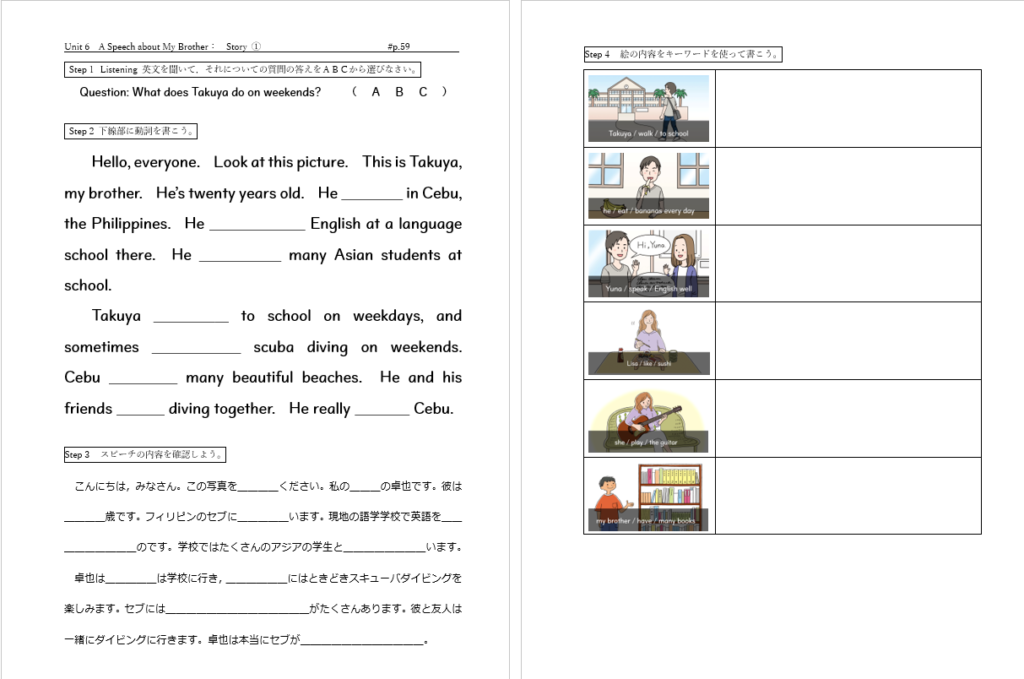Click the words 'He's twenty years old.'
The image size is (1024, 679).
pos(230,193)
